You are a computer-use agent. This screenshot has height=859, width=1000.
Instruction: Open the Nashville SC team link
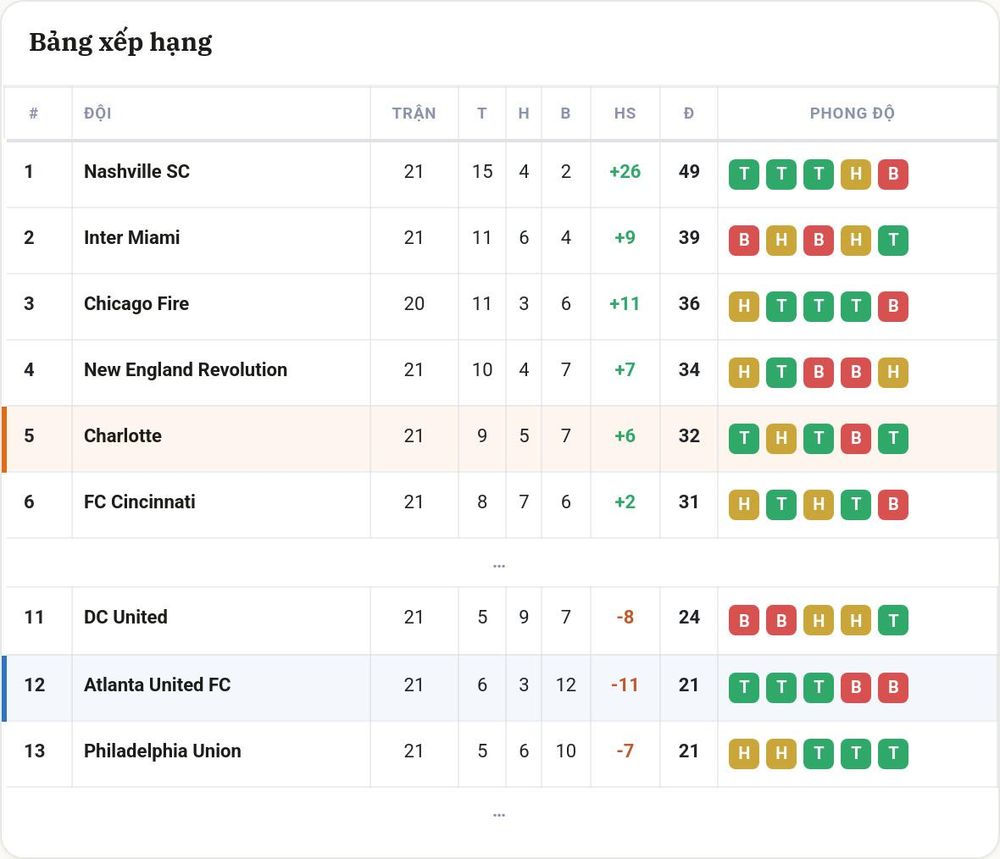tap(136, 172)
